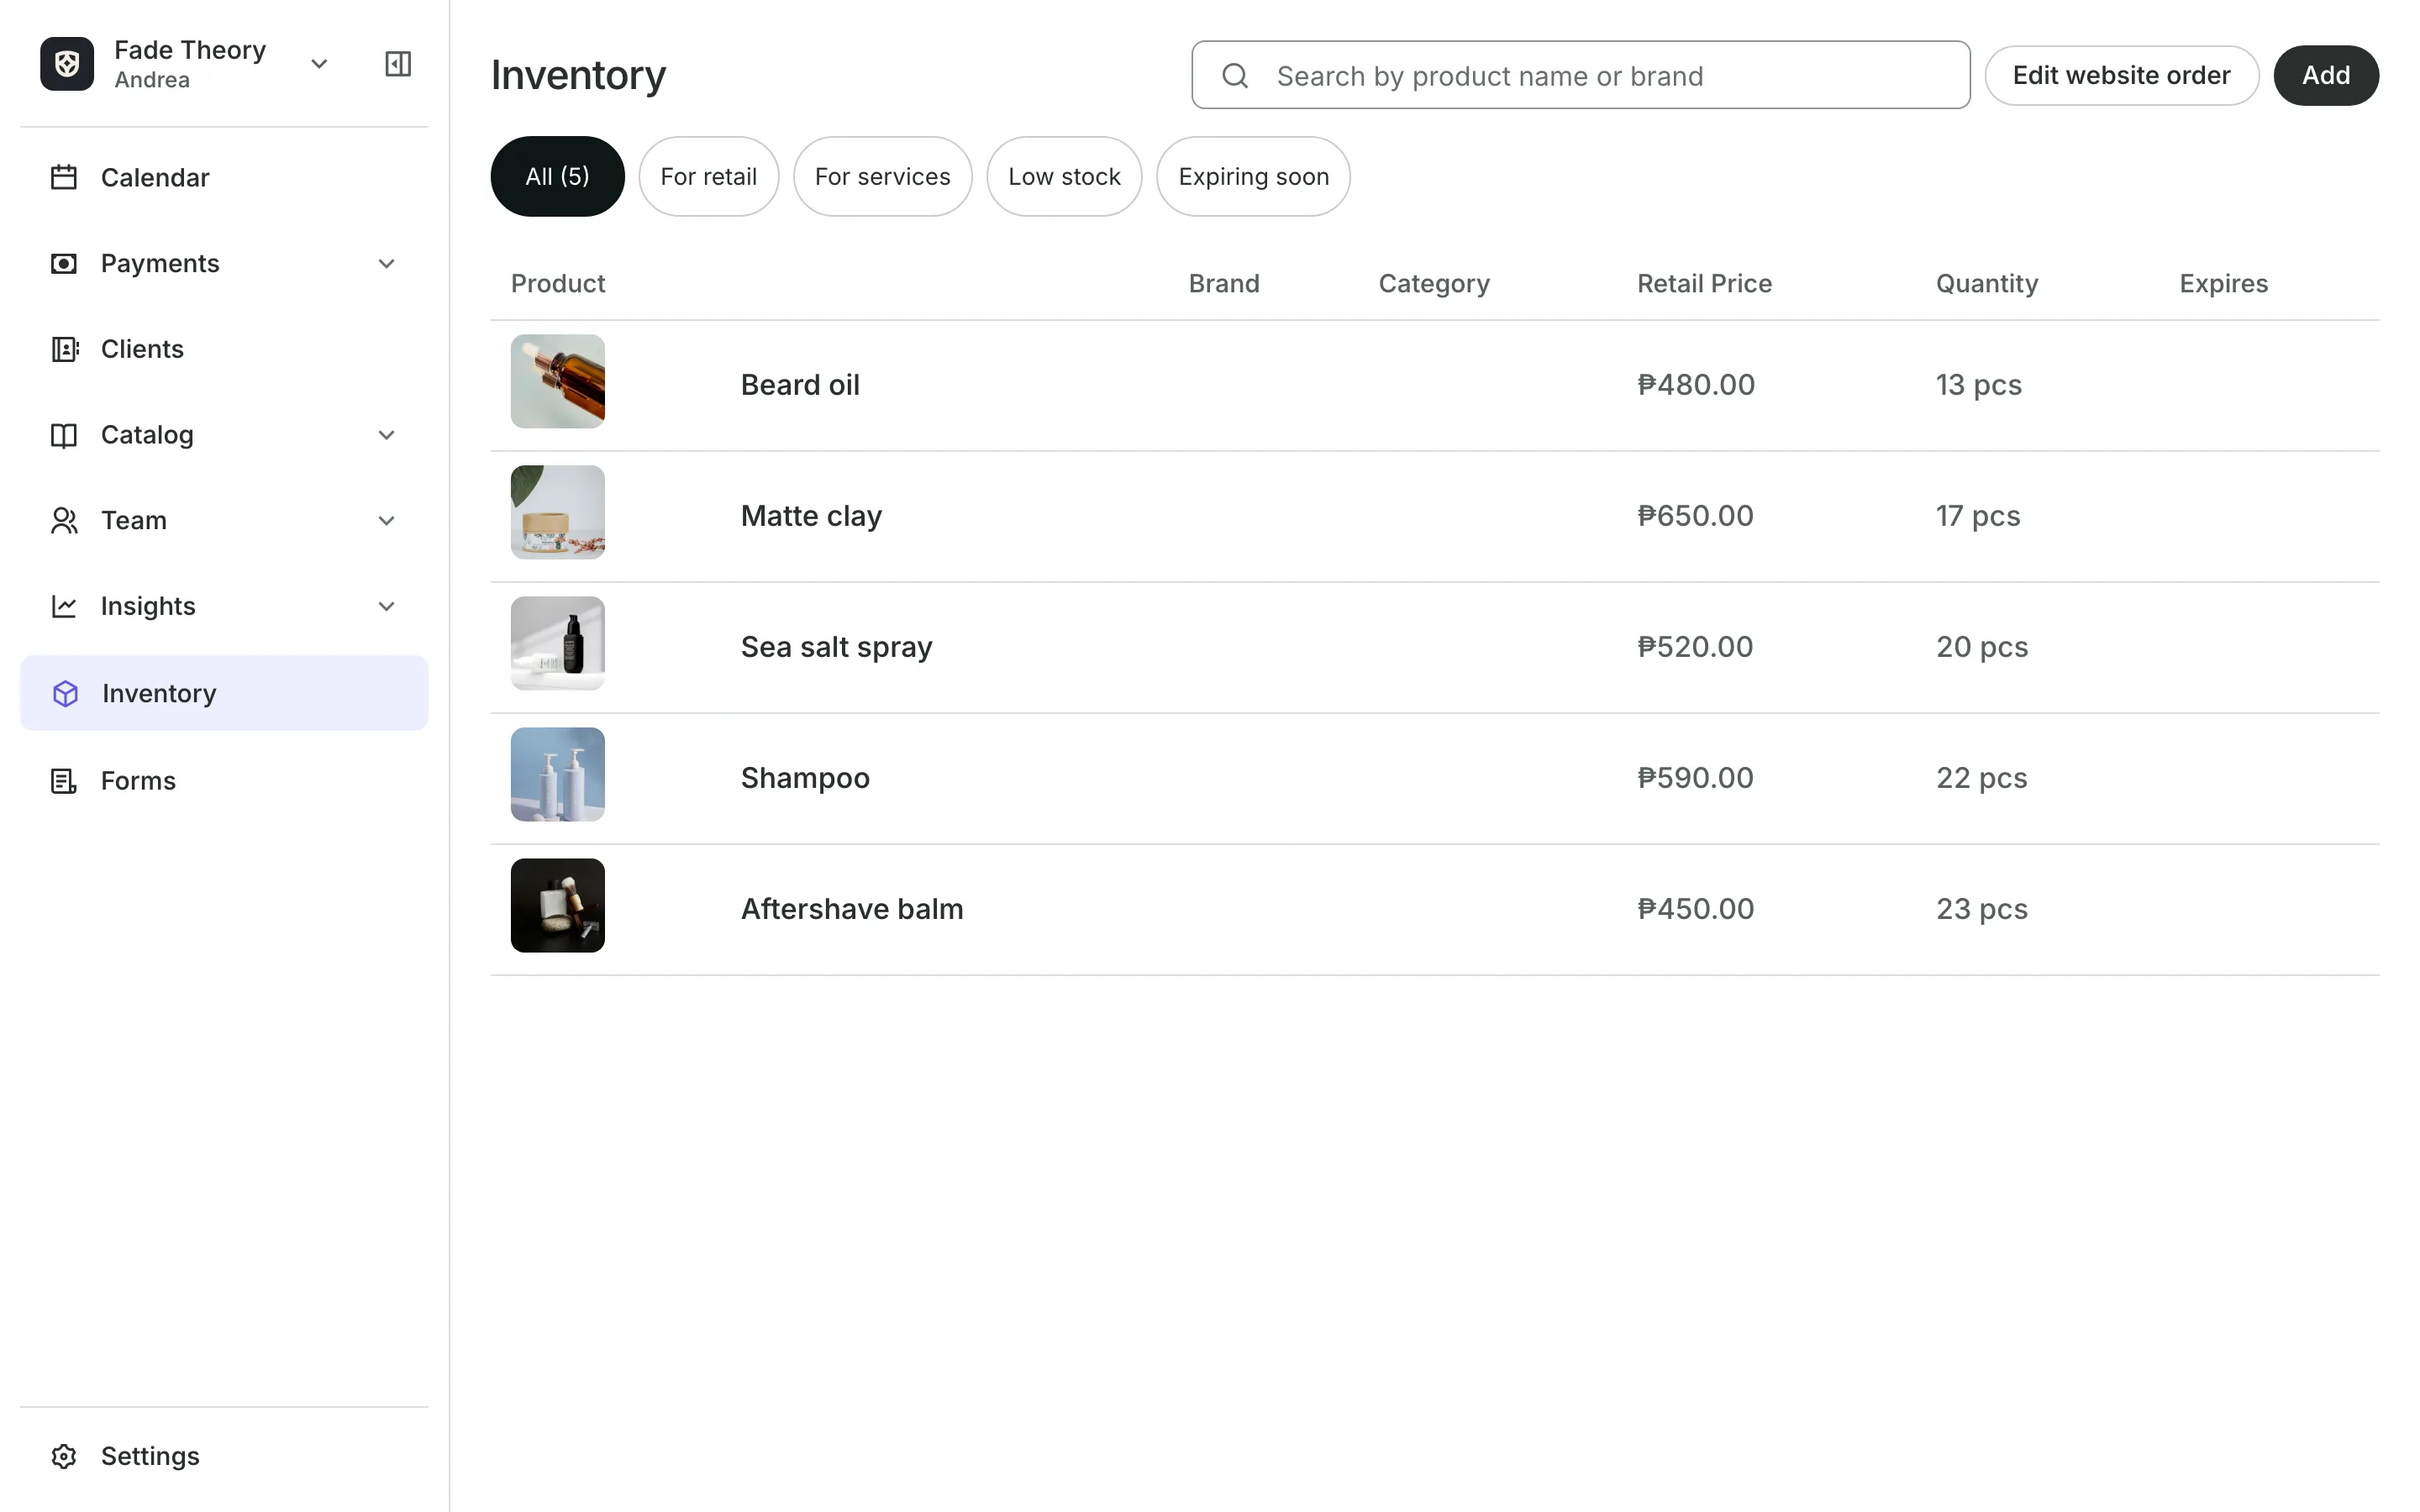Click the Calendar icon in sidebar
Image resolution: width=2420 pixels, height=1512 pixels.
click(x=64, y=177)
